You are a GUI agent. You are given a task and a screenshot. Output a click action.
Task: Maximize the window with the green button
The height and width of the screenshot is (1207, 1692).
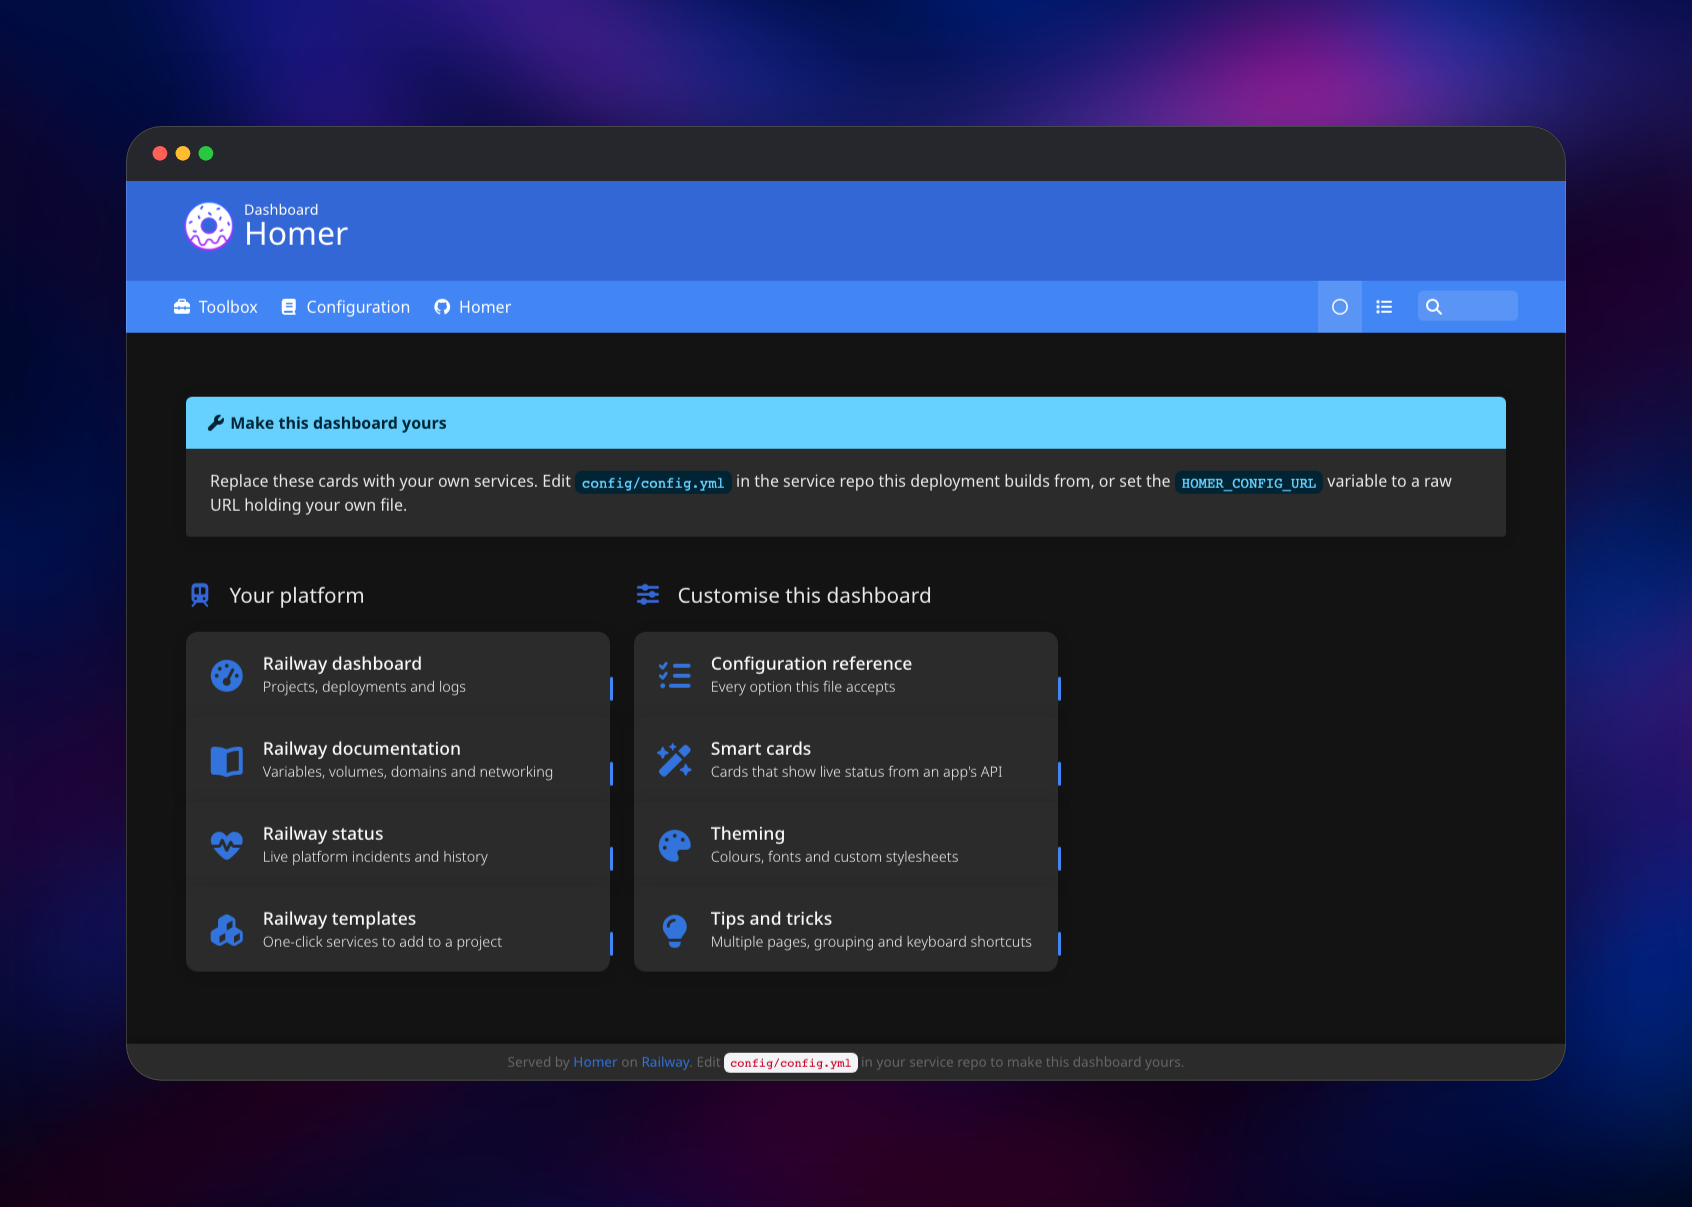206,153
